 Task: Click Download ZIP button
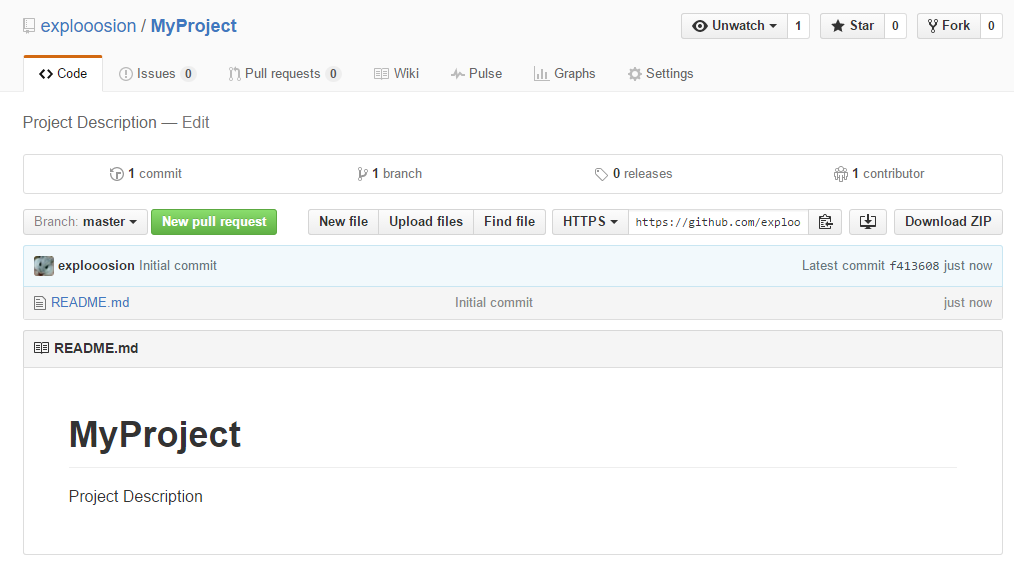click(x=948, y=222)
